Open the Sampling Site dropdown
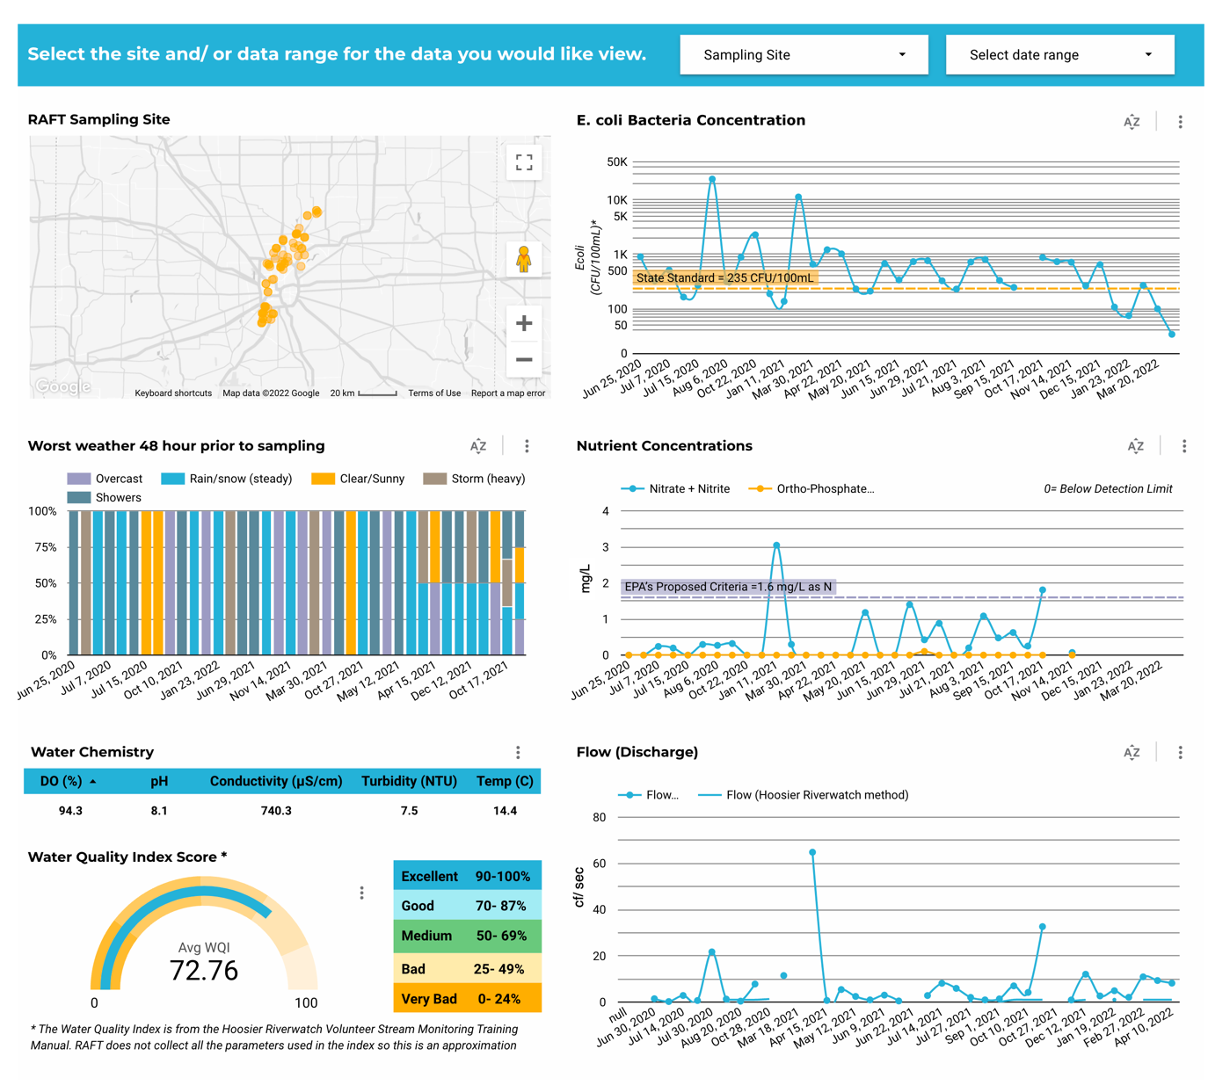Image resolution: width=1220 pixels, height=1080 pixels. pyautogui.click(x=804, y=55)
